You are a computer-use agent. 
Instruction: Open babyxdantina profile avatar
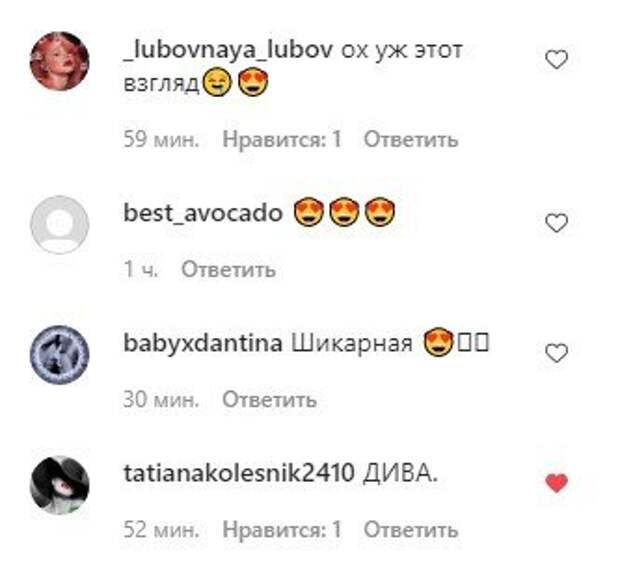[x=60, y=354]
